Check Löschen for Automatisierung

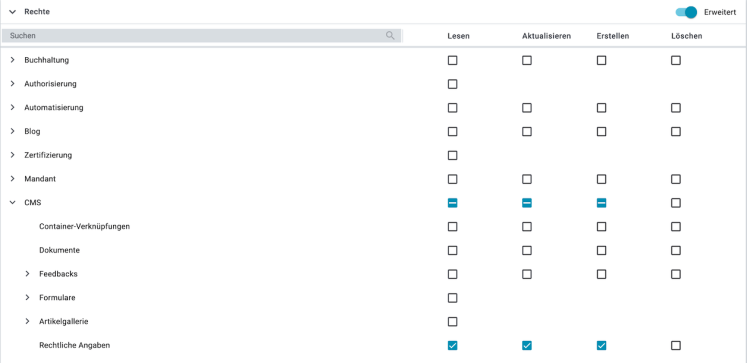pyautogui.click(x=676, y=108)
